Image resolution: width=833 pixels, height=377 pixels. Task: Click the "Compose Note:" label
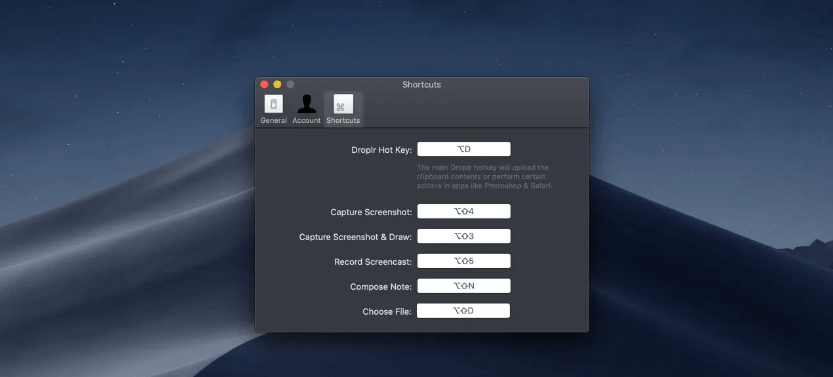[x=381, y=287]
